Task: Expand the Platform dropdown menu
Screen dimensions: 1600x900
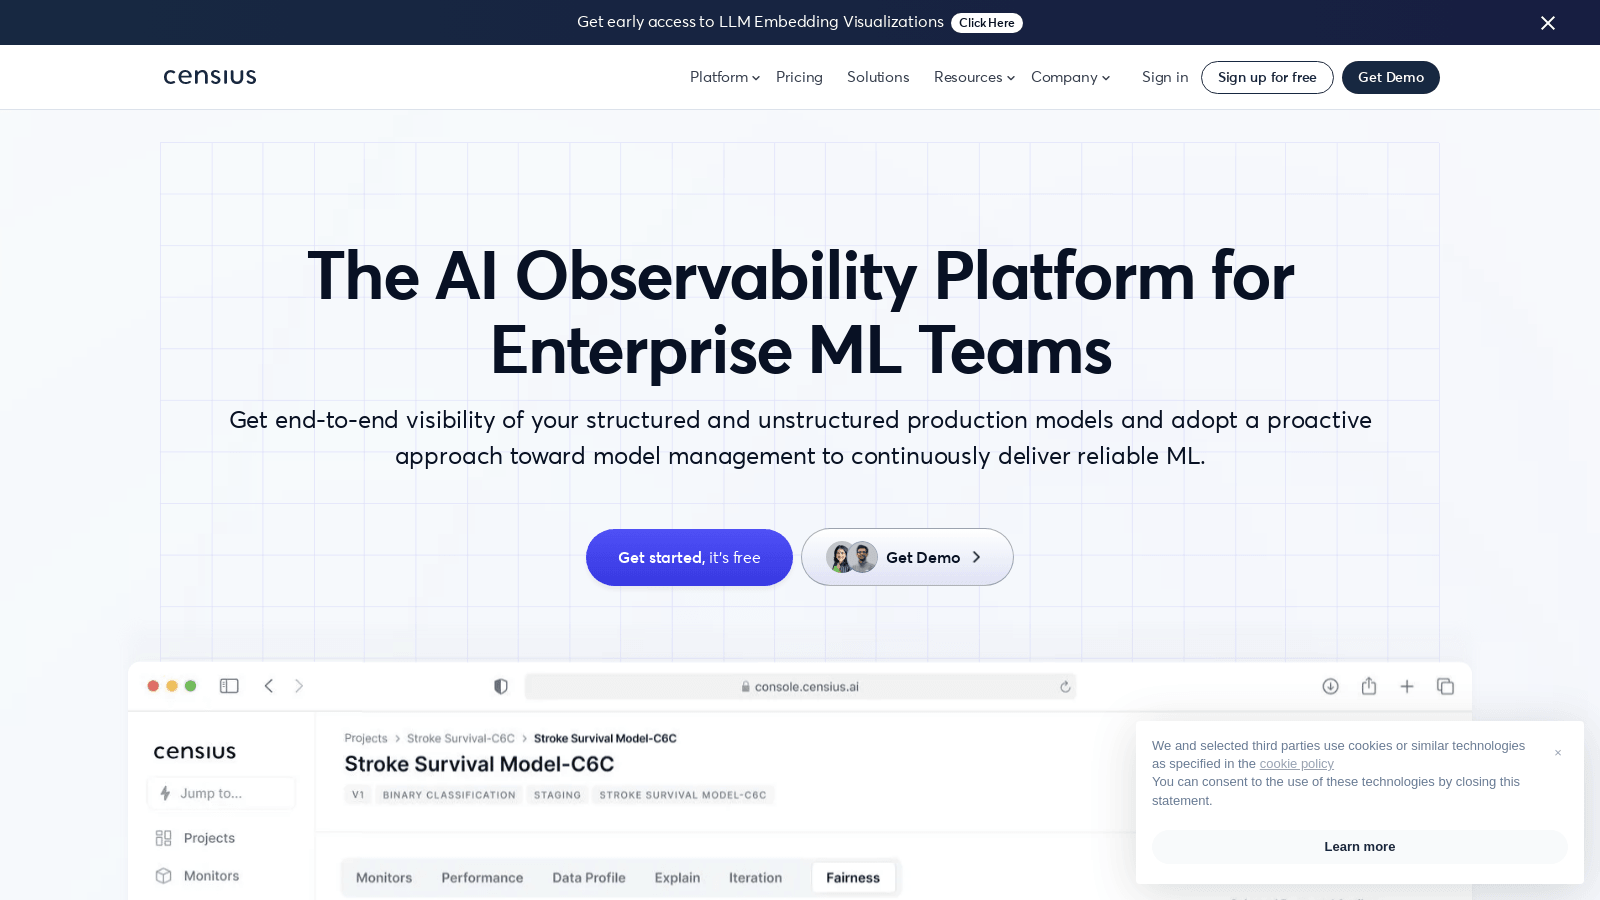Action: click(x=724, y=77)
